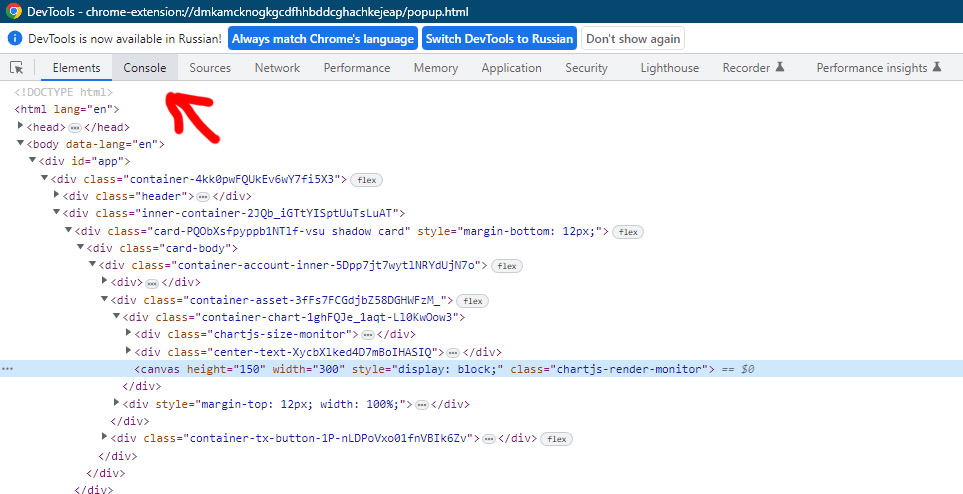Click ellipsis badge in chartjs-size-monitor div
Image resolution: width=963 pixels, height=494 pixels.
pos(368,335)
